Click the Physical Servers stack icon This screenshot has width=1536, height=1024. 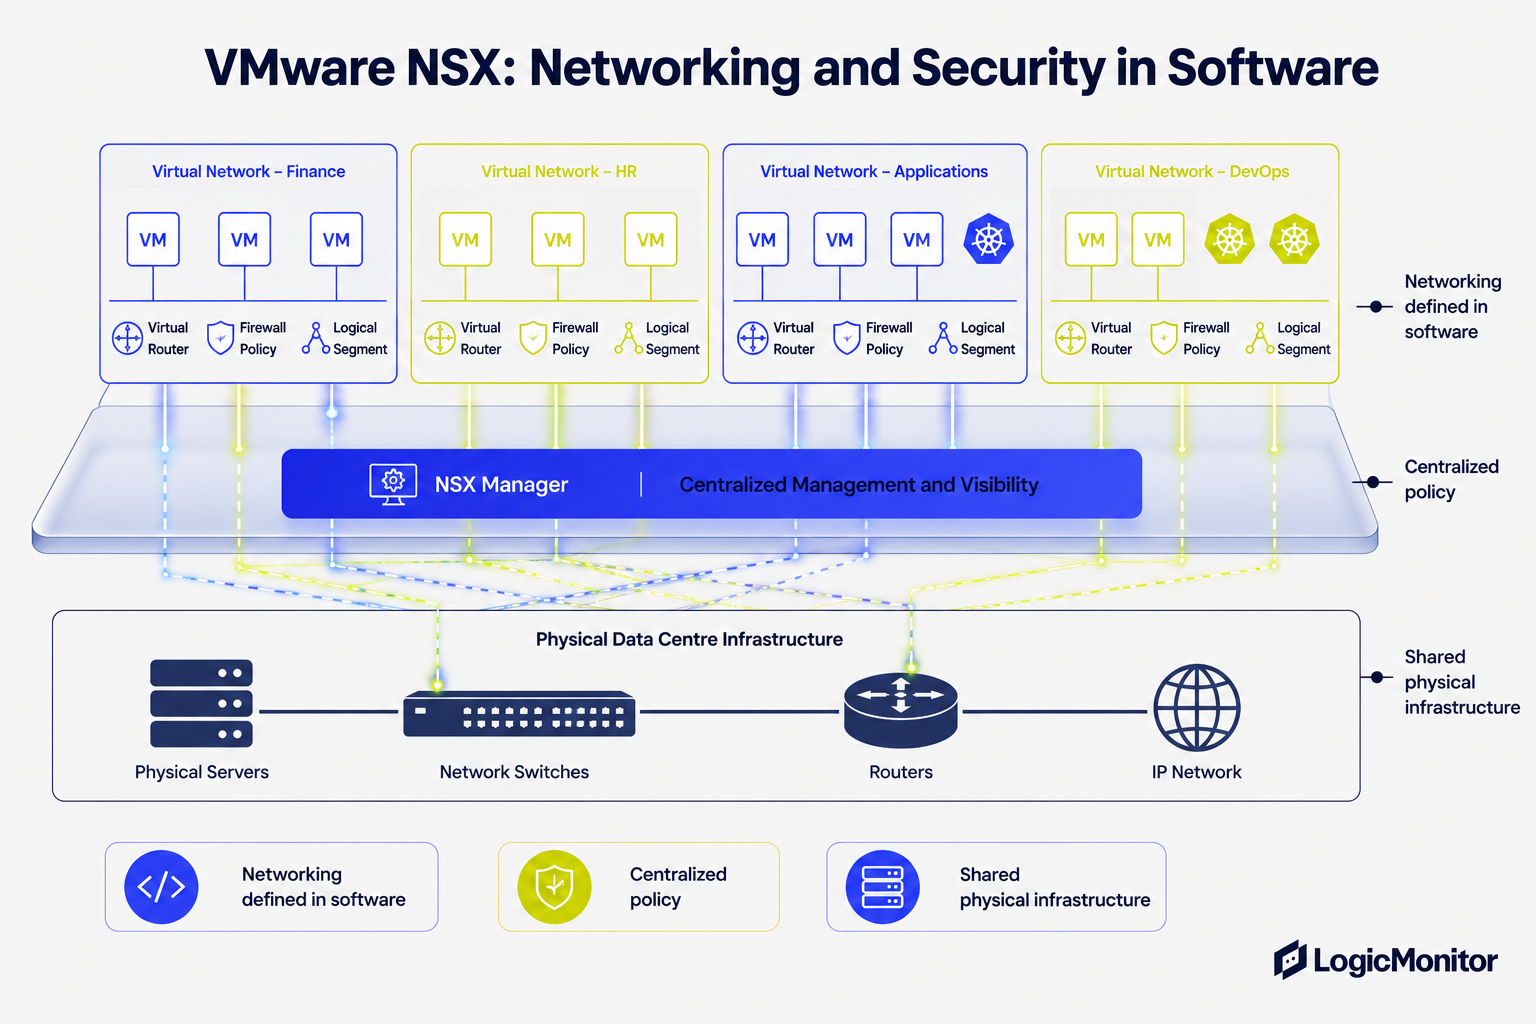click(201, 703)
